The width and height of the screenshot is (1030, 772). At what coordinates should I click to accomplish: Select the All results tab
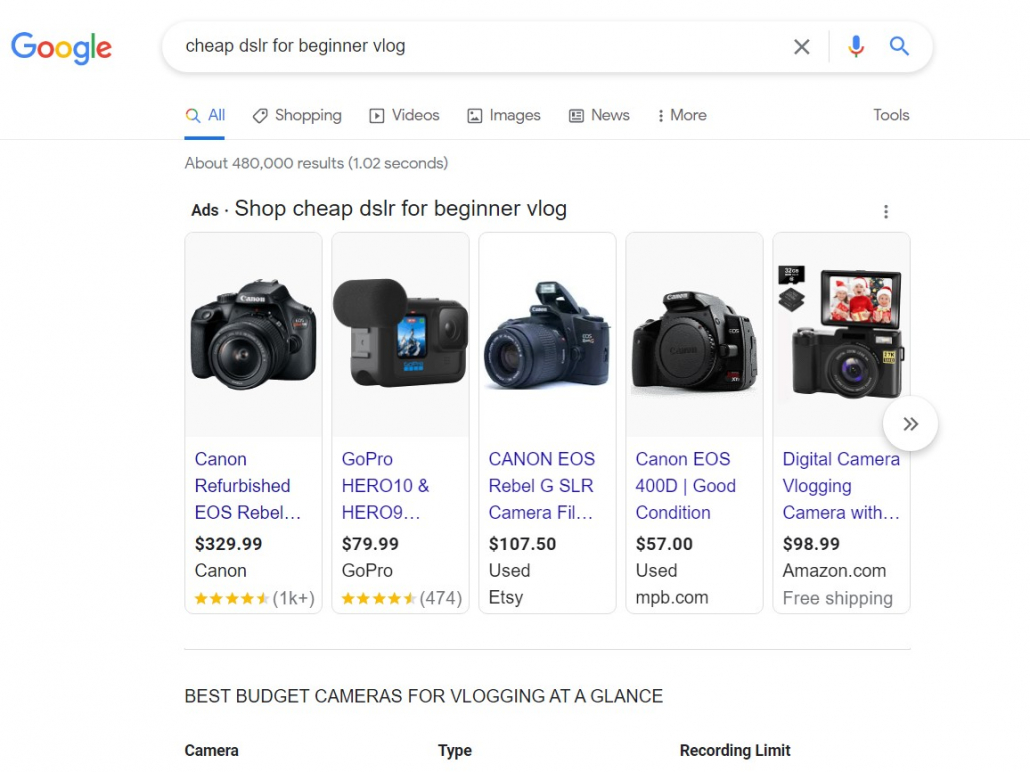(205, 115)
